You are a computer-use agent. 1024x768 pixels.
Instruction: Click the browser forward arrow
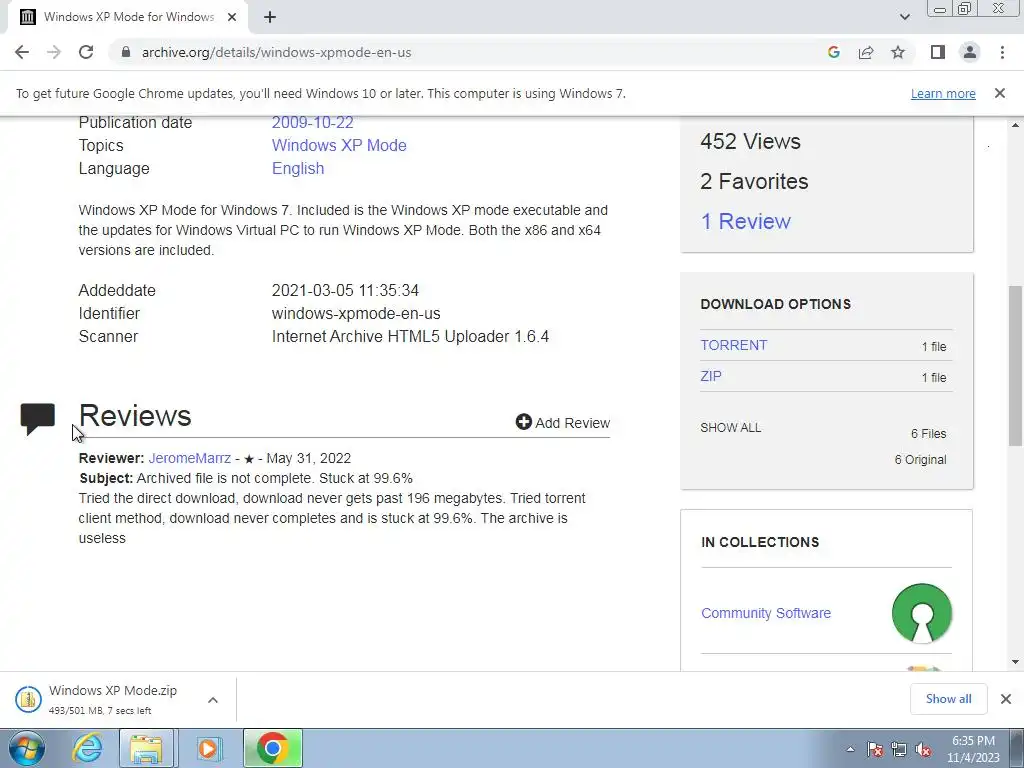click(x=54, y=52)
